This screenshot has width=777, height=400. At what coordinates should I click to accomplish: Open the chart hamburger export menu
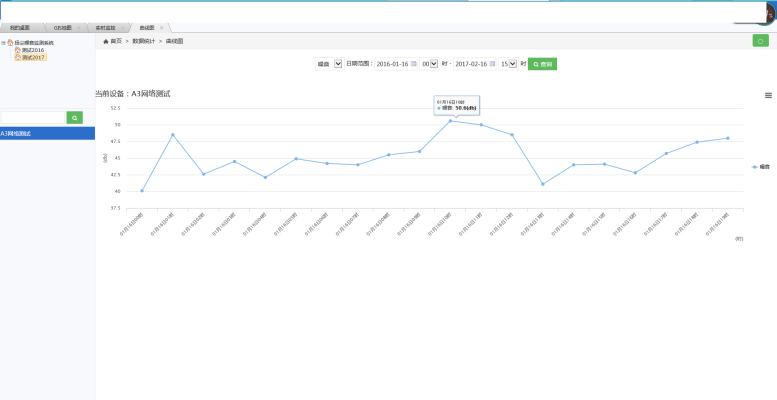(768, 95)
